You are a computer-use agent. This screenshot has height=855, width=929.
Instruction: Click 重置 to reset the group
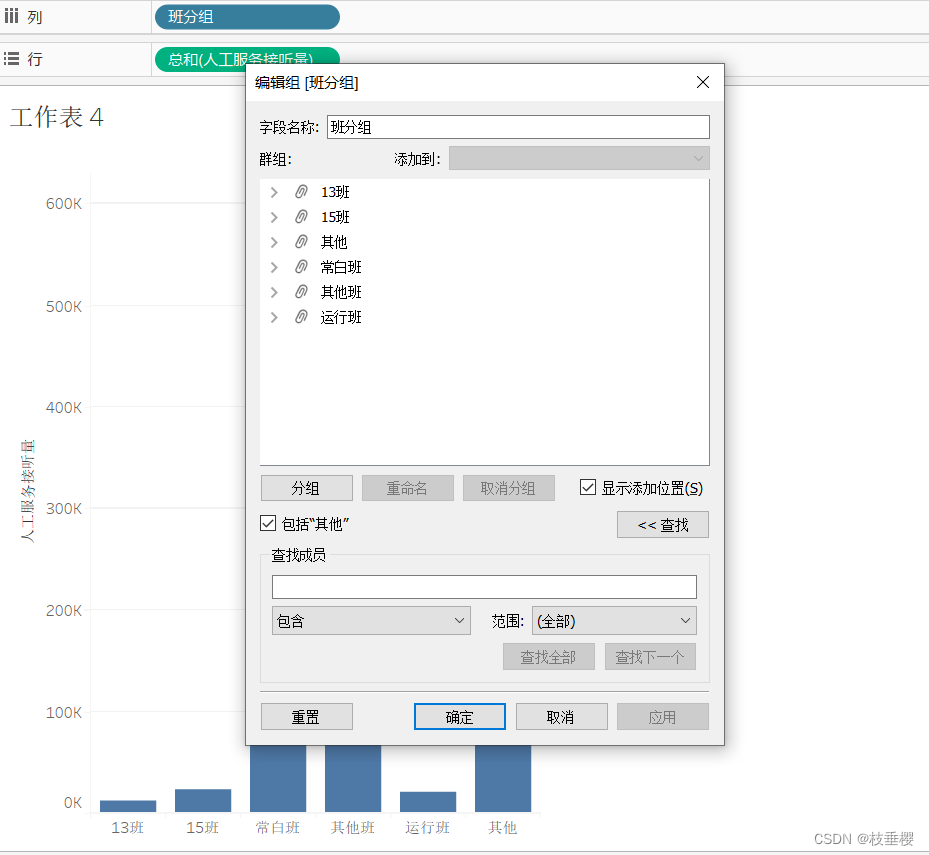pyautogui.click(x=306, y=716)
